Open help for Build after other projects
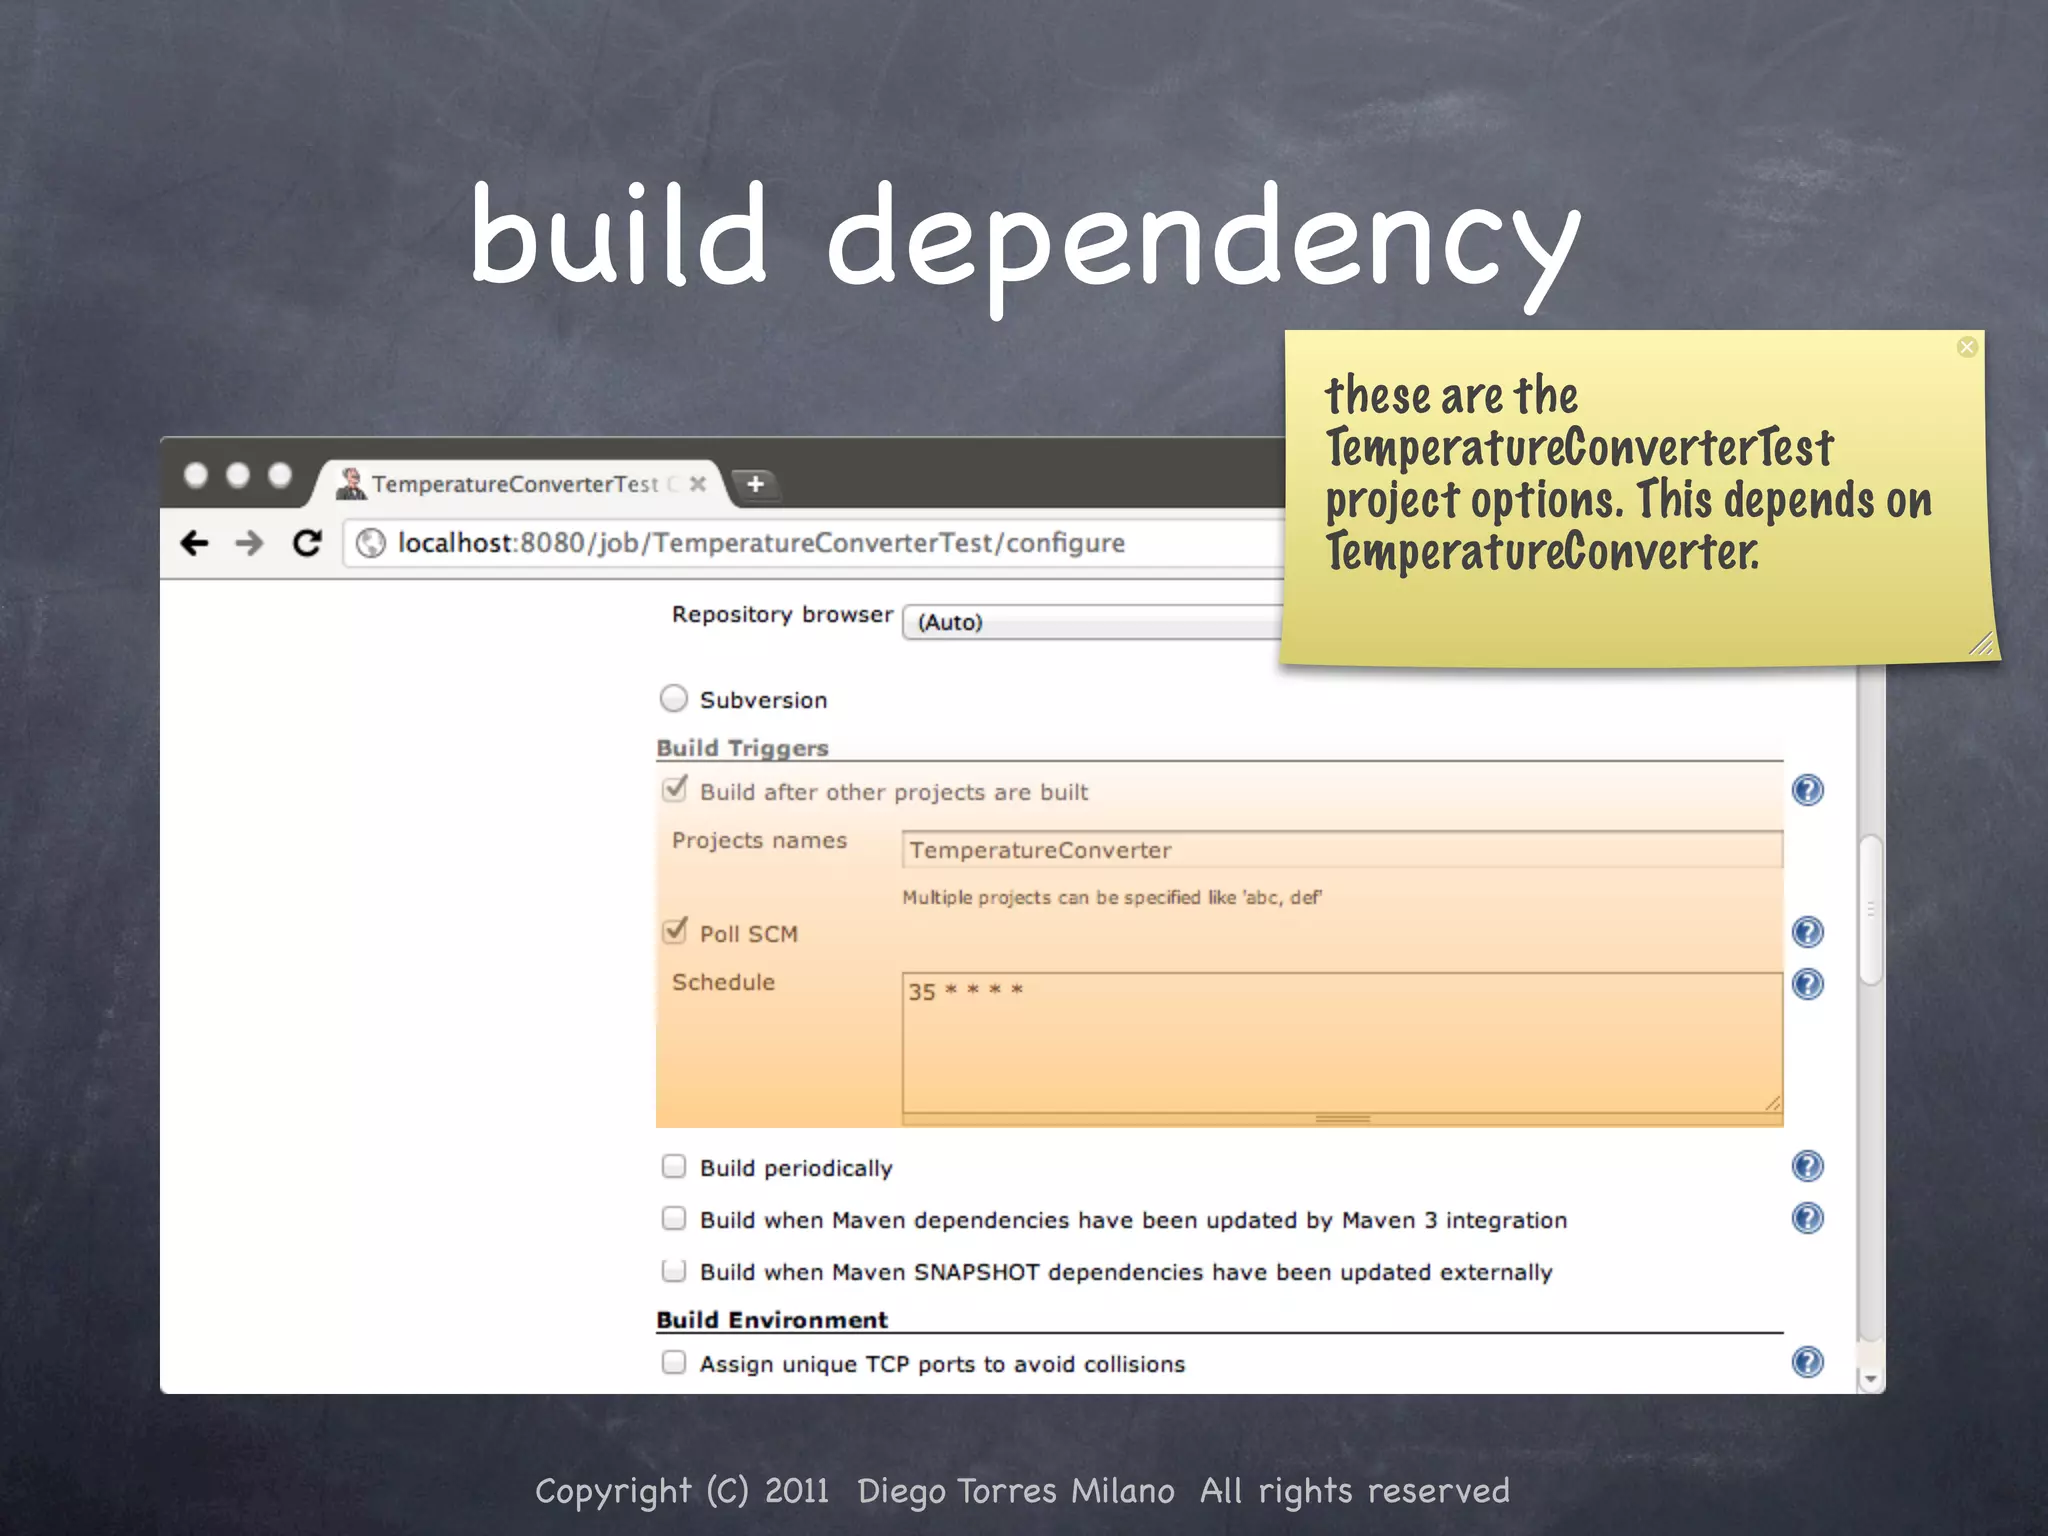This screenshot has width=2048, height=1536. pyautogui.click(x=1807, y=790)
